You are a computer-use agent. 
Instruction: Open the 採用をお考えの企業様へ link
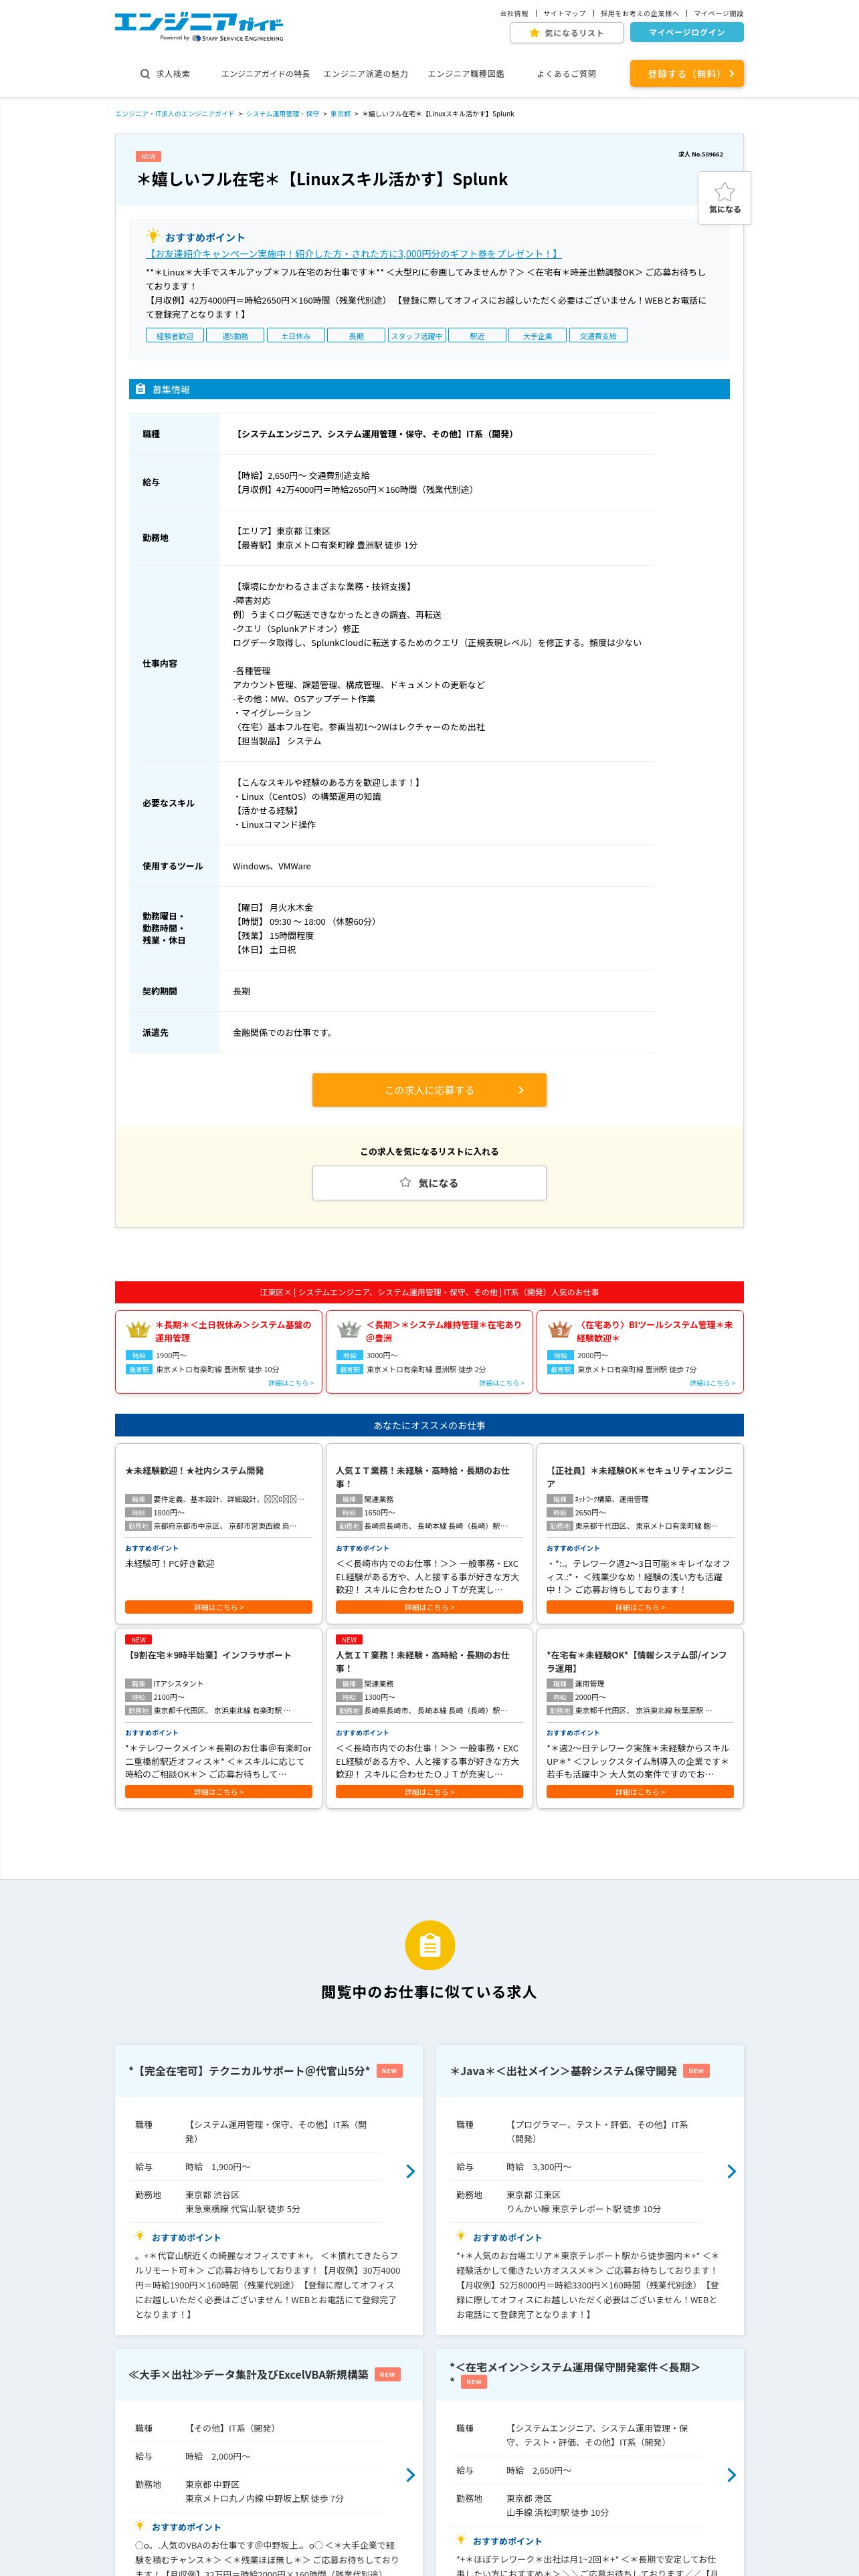[640, 14]
